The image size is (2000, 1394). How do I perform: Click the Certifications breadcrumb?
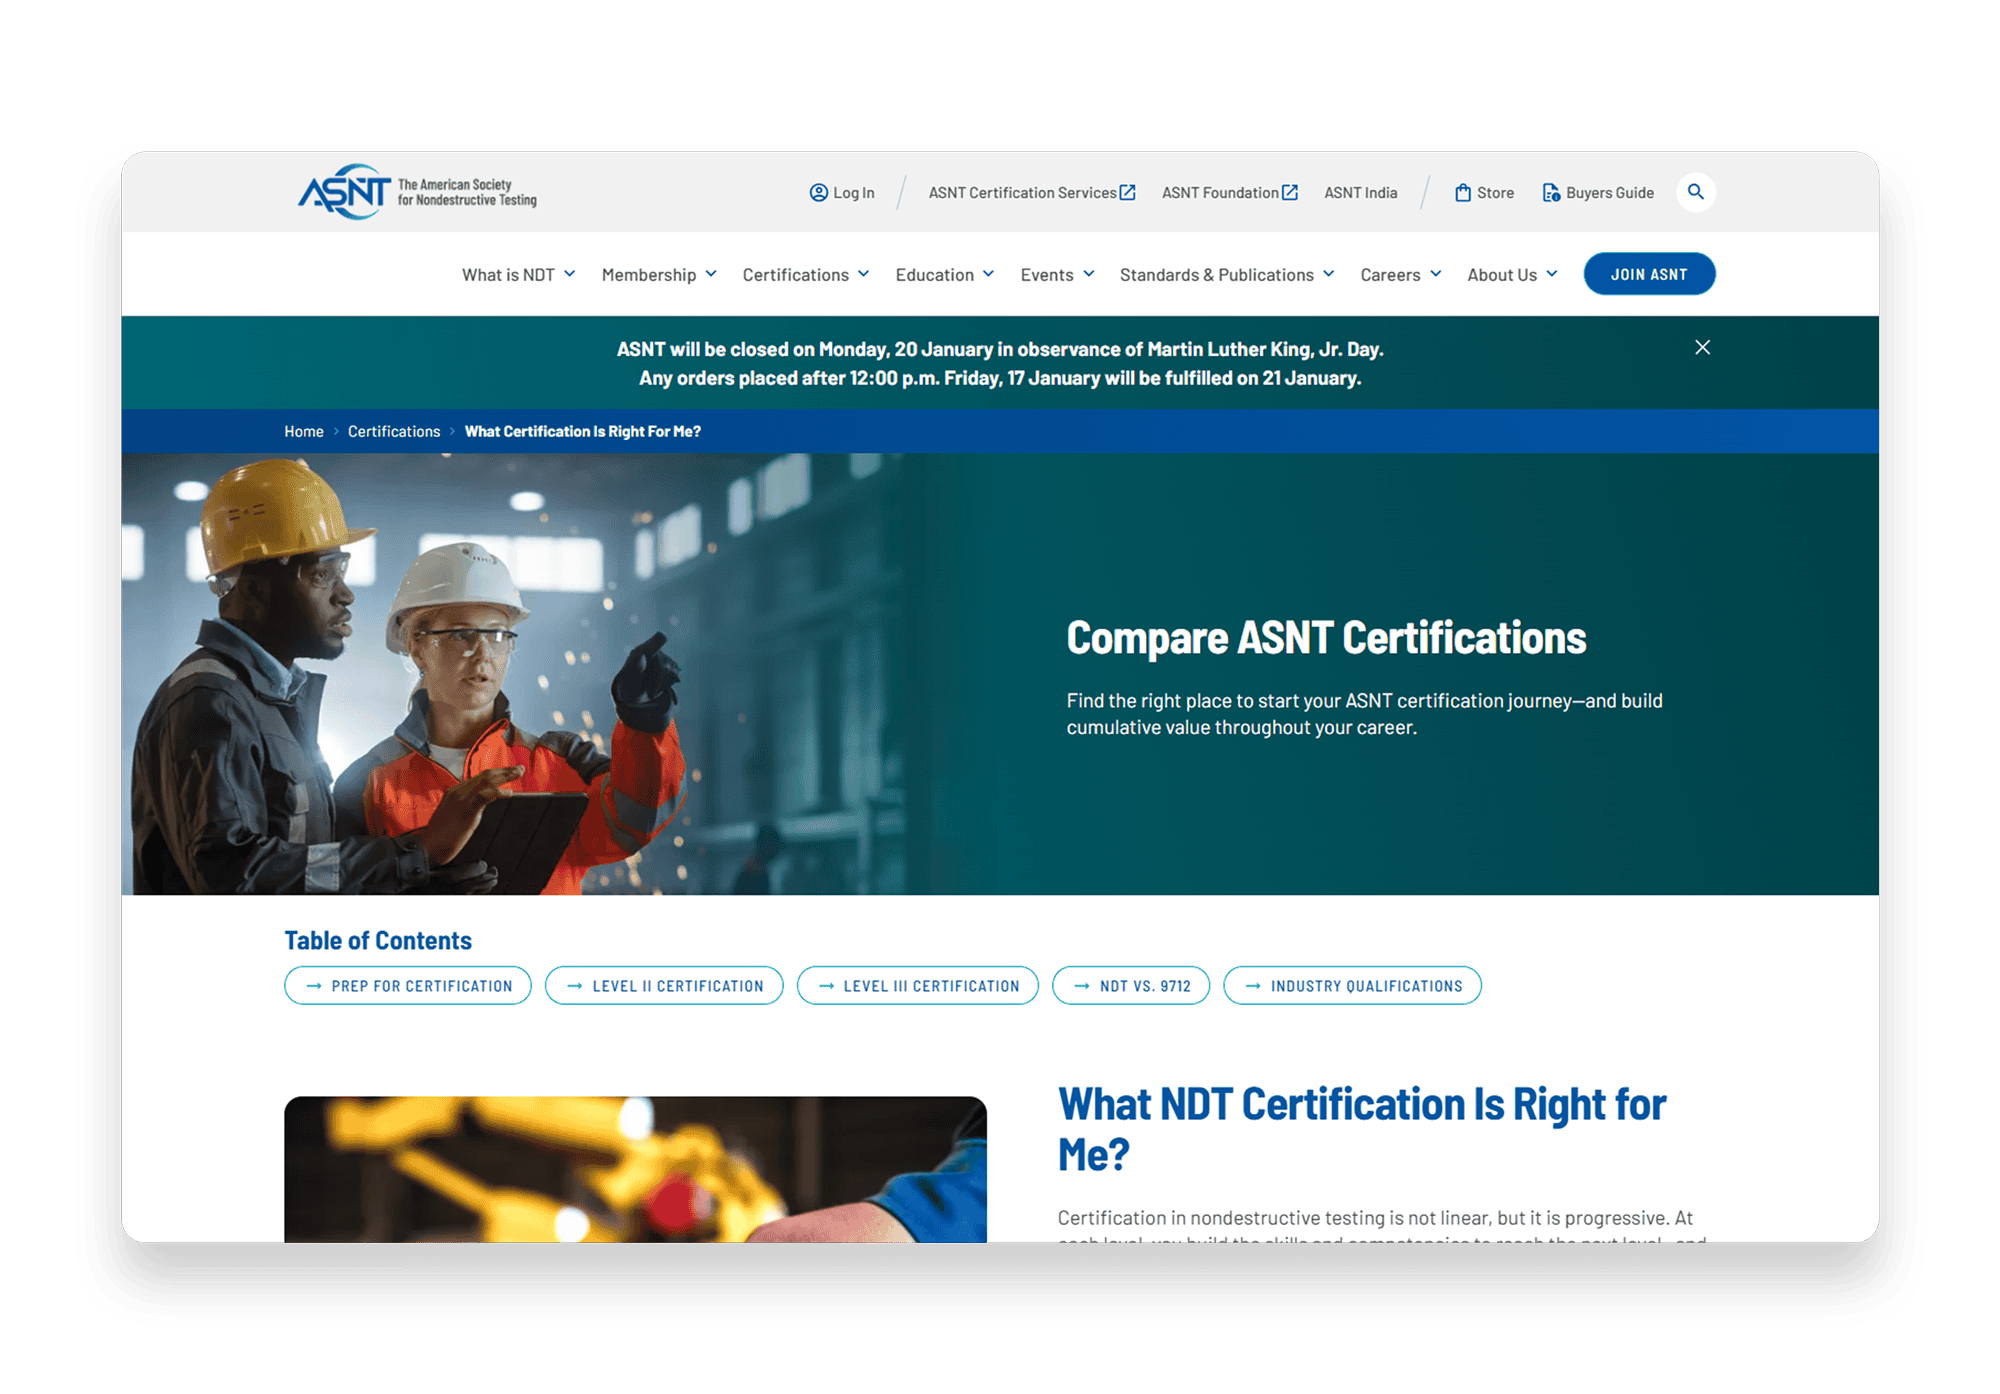tap(394, 431)
